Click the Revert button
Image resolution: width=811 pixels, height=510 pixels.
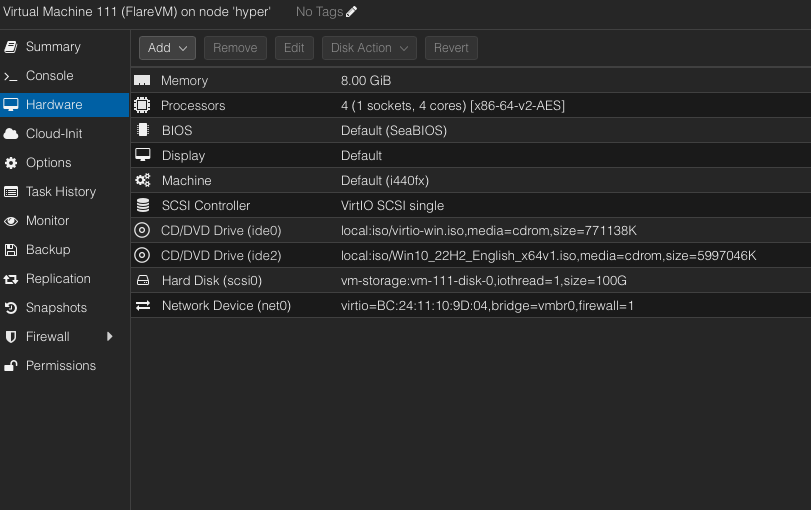pos(451,48)
